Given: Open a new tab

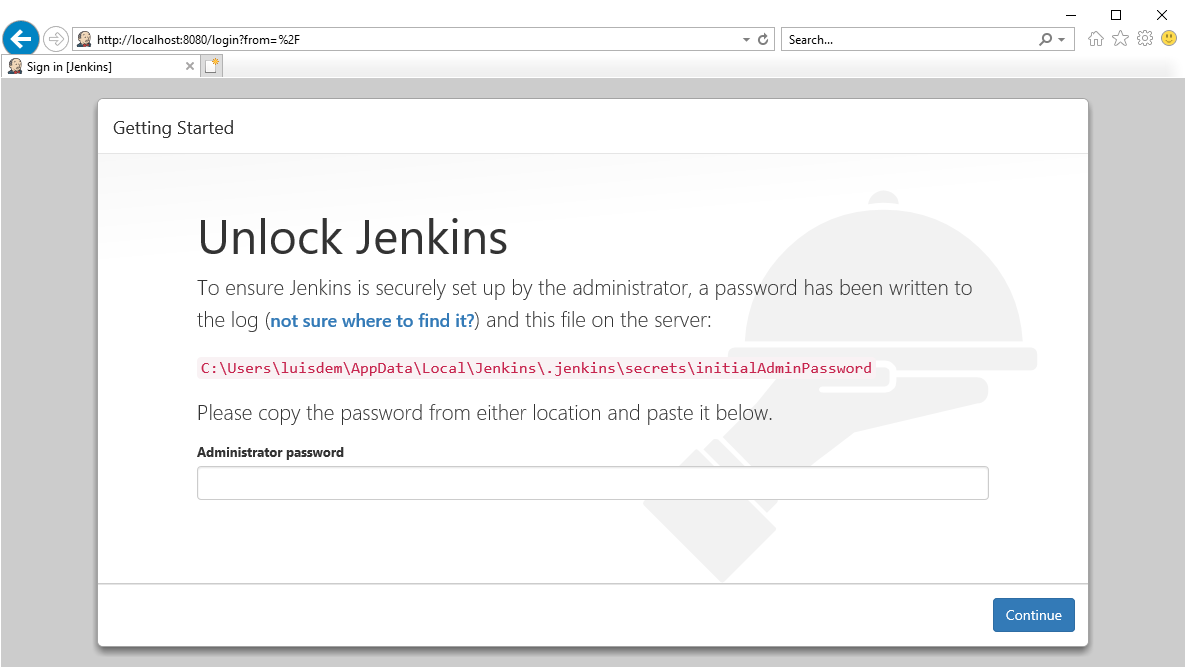Looking at the screenshot, I should 212,67.
